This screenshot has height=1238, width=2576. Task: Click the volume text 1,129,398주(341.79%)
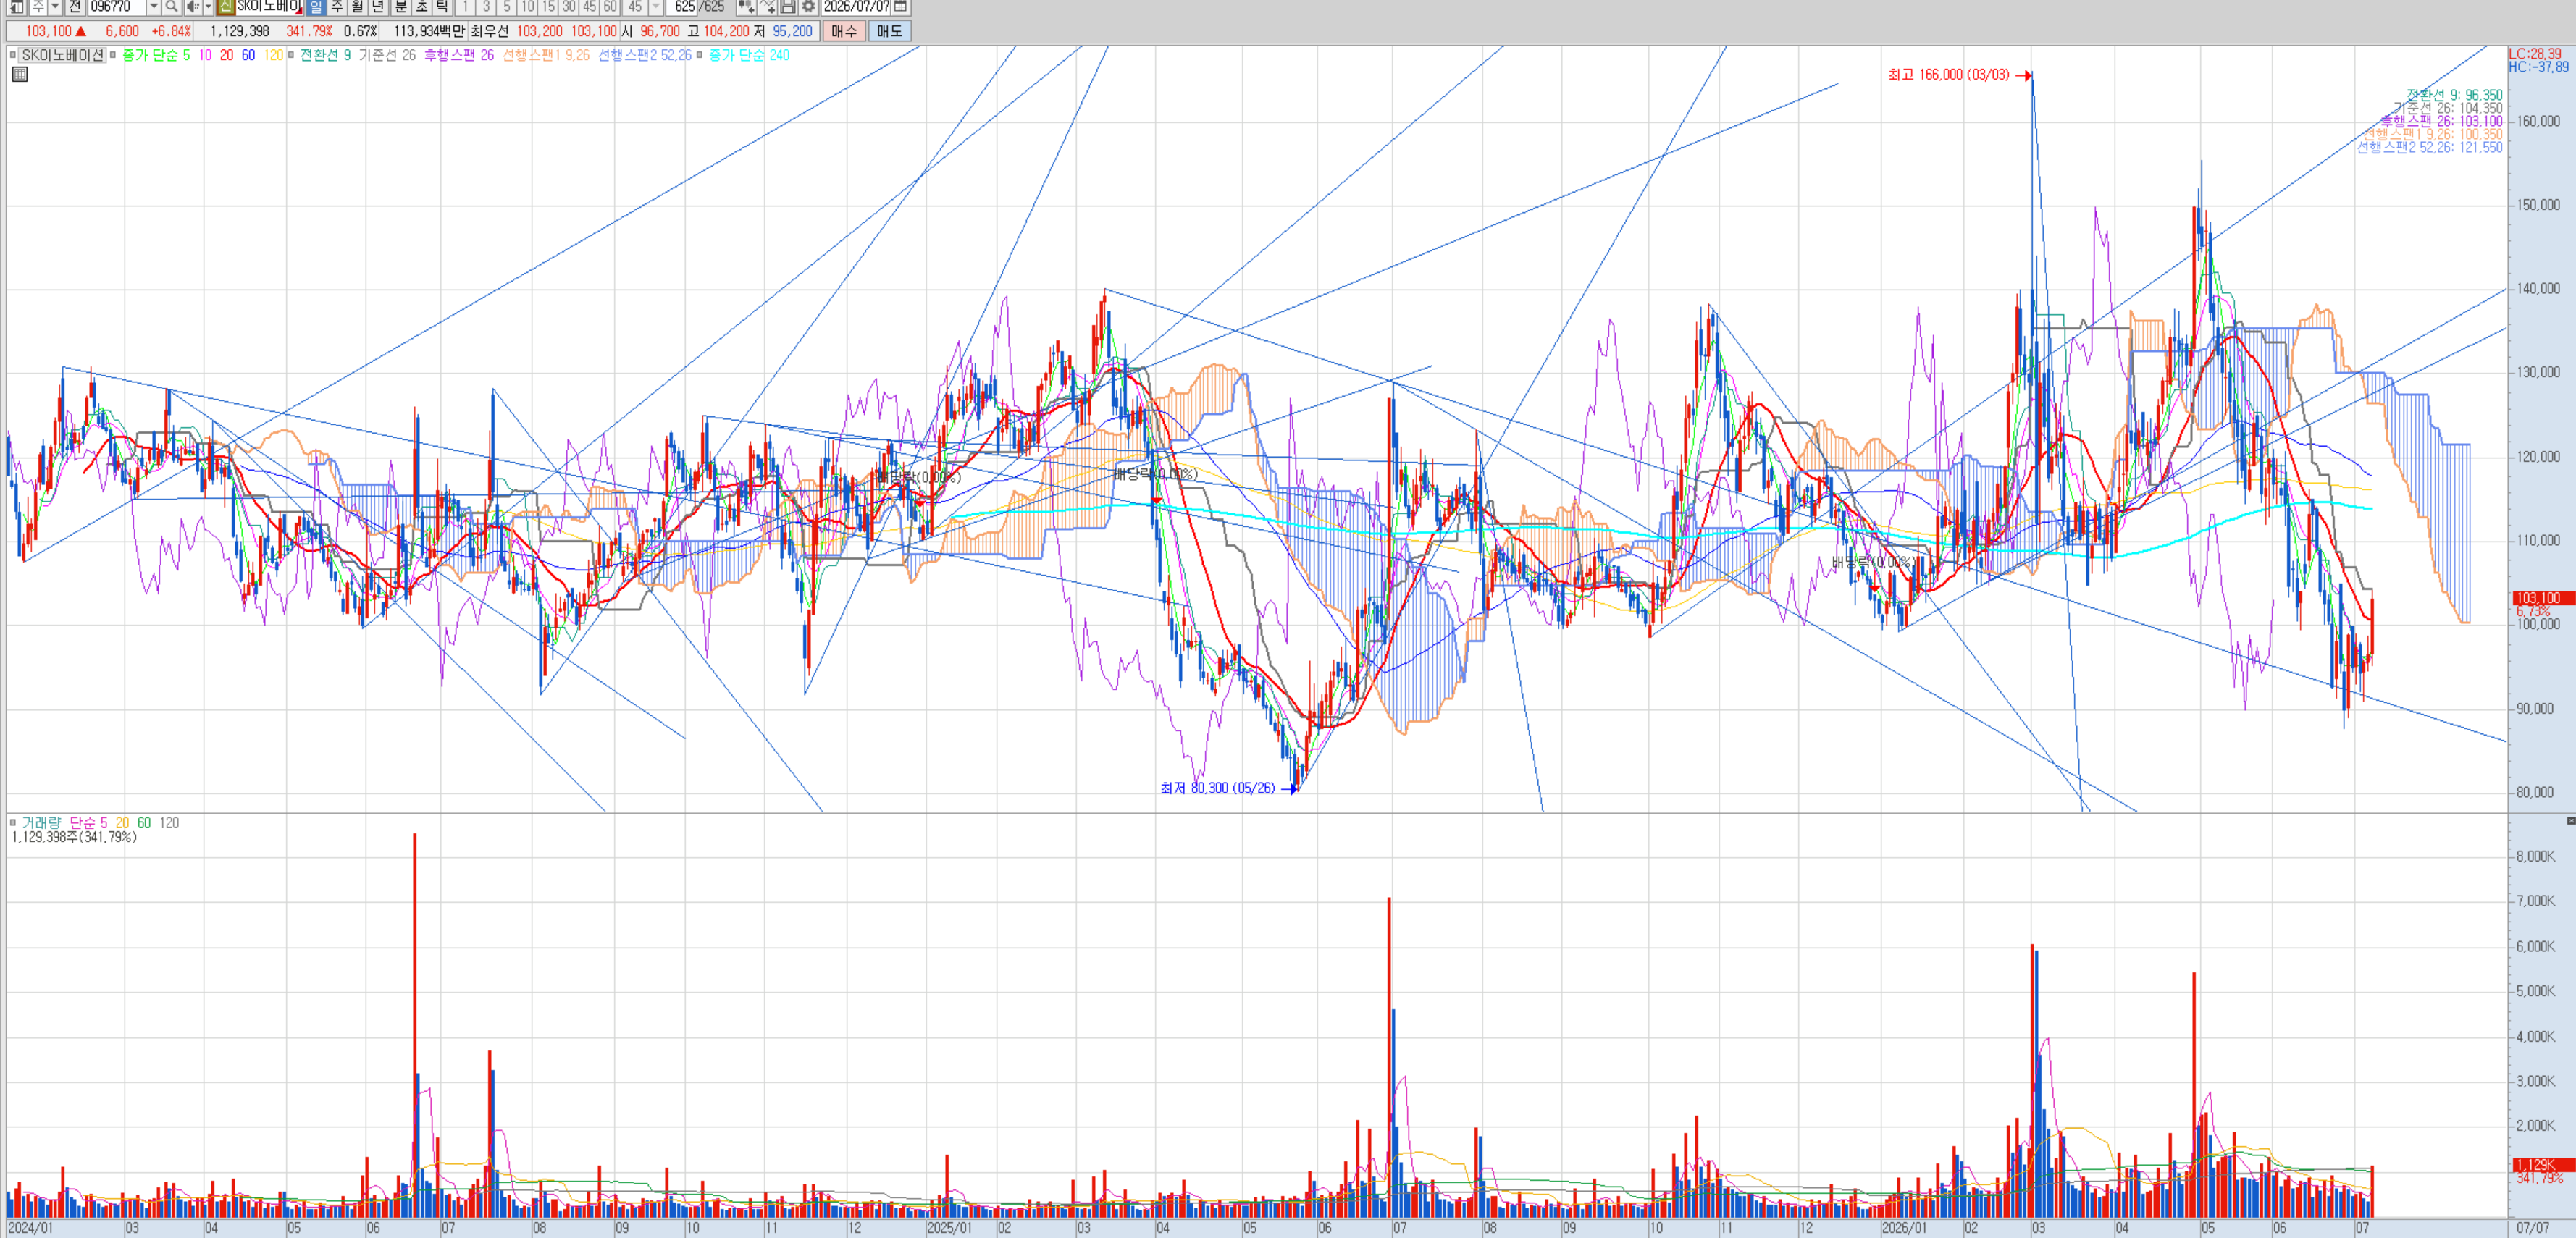pos(74,837)
